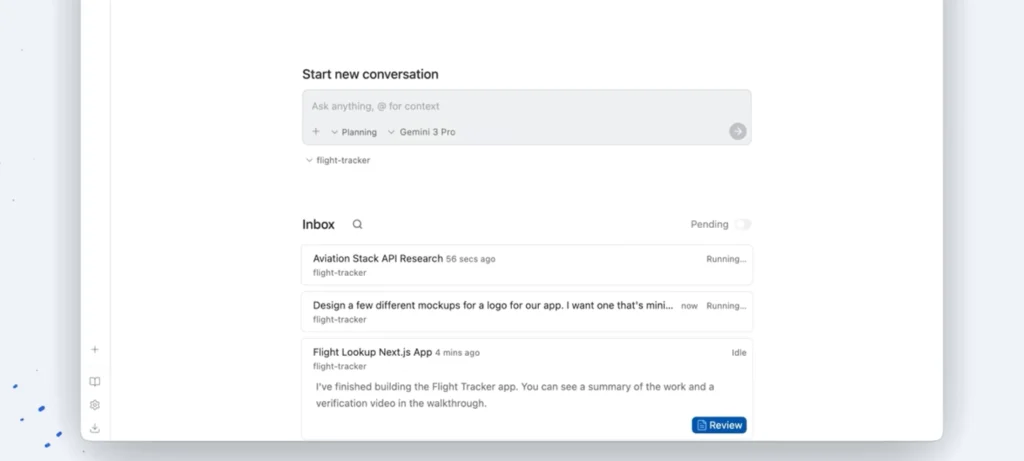Image resolution: width=1024 pixels, height=461 pixels.
Task: Click the plus icon in the left sidebar
Action: coord(95,350)
